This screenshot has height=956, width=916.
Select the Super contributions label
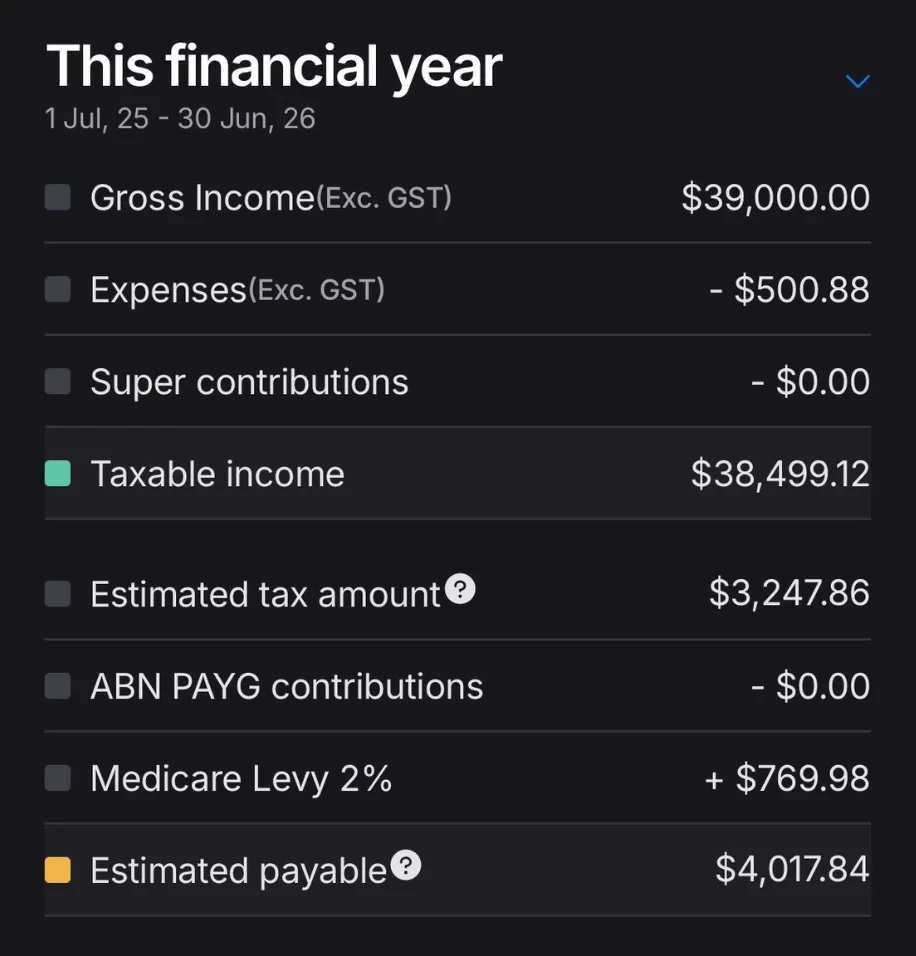pyautogui.click(x=249, y=382)
